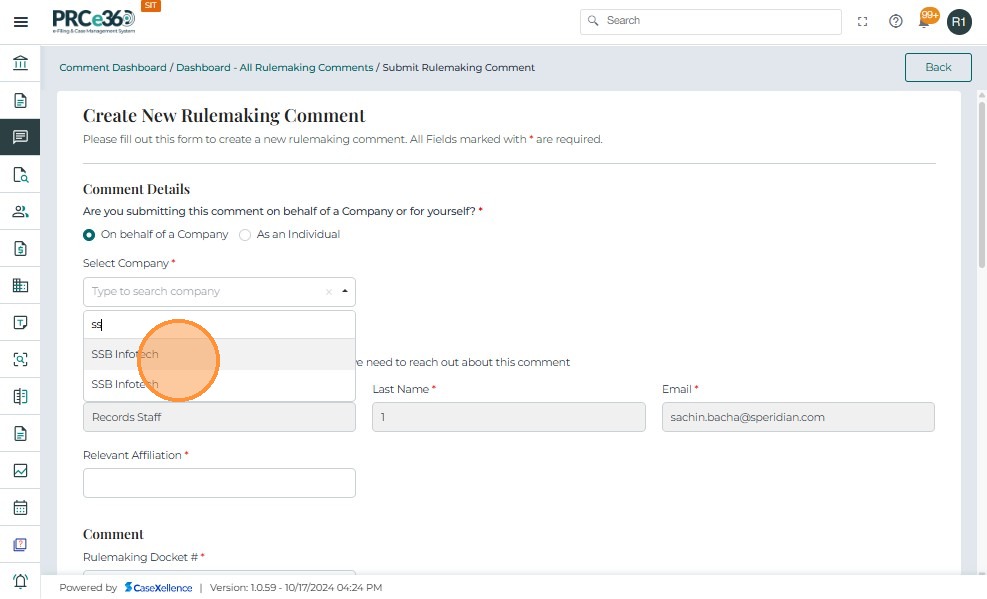This screenshot has width=987, height=599.
Task: Select 'As an Individual' radio option
Action: [245, 235]
